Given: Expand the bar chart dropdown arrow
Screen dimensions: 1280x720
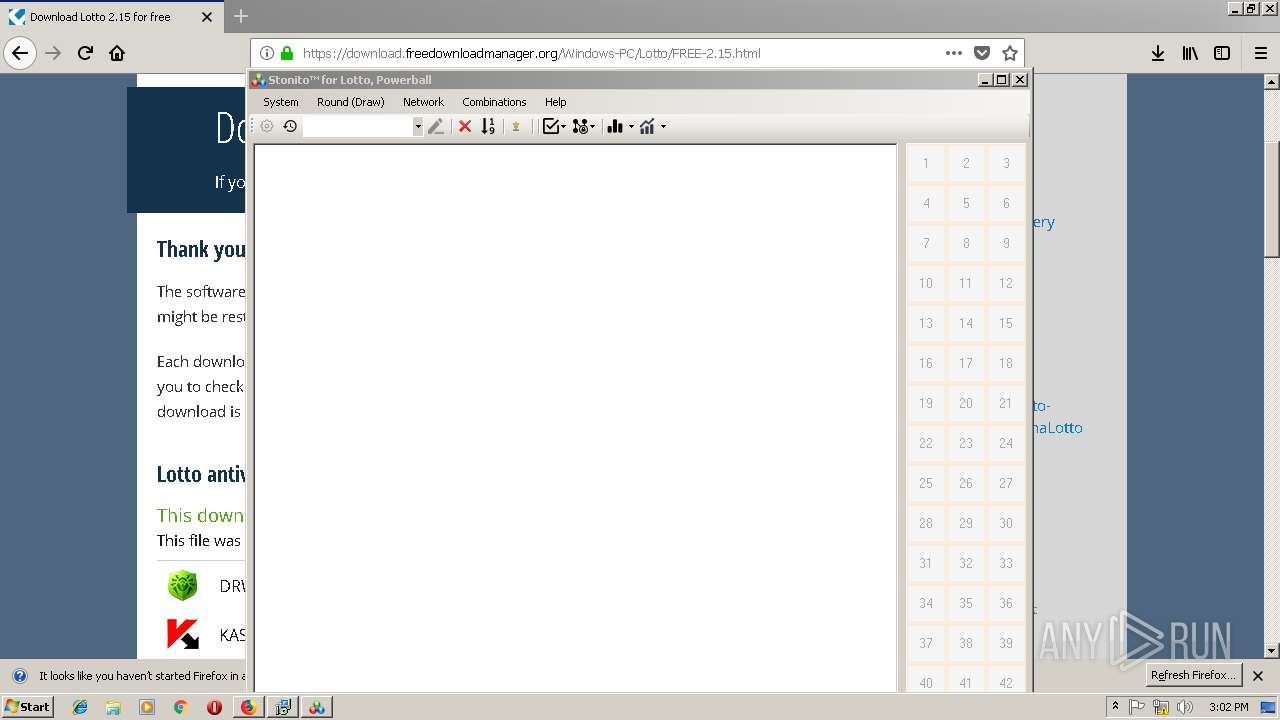Looking at the screenshot, I should click(631, 127).
